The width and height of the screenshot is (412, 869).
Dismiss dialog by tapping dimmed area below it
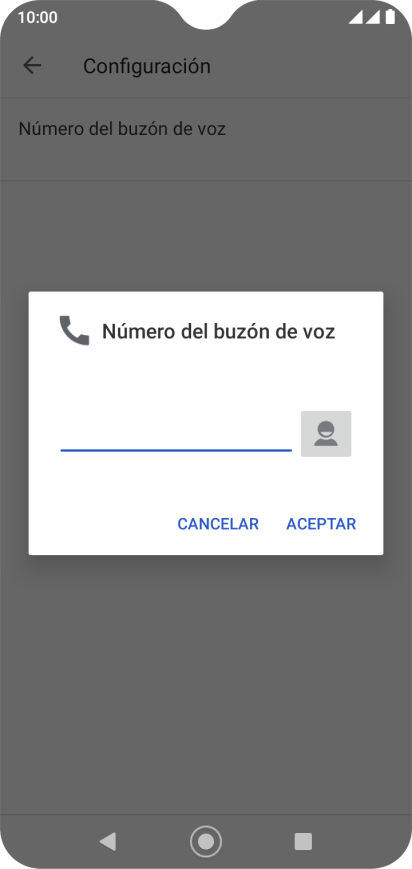(x=206, y=682)
